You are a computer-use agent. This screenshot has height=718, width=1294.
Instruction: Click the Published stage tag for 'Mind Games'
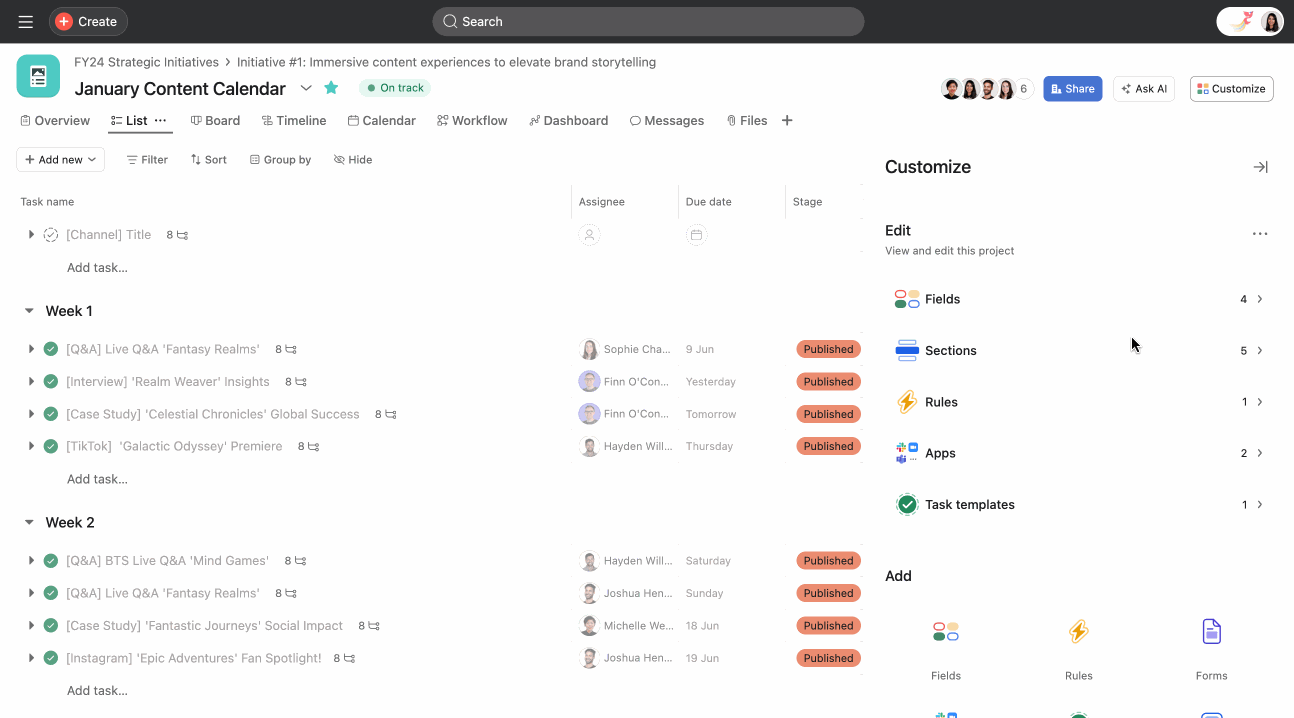pyautogui.click(x=828, y=561)
